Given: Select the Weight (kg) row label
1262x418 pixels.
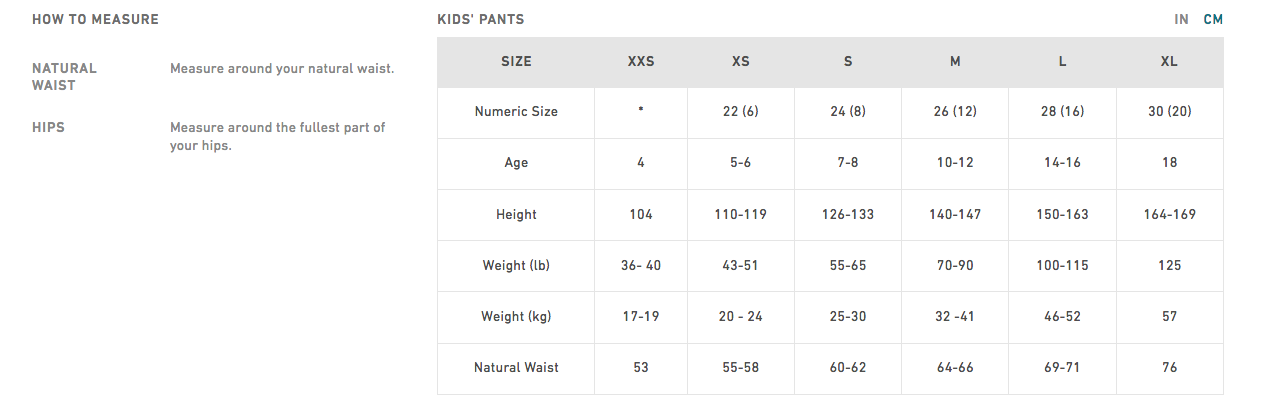Looking at the screenshot, I should click(x=516, y=316).
